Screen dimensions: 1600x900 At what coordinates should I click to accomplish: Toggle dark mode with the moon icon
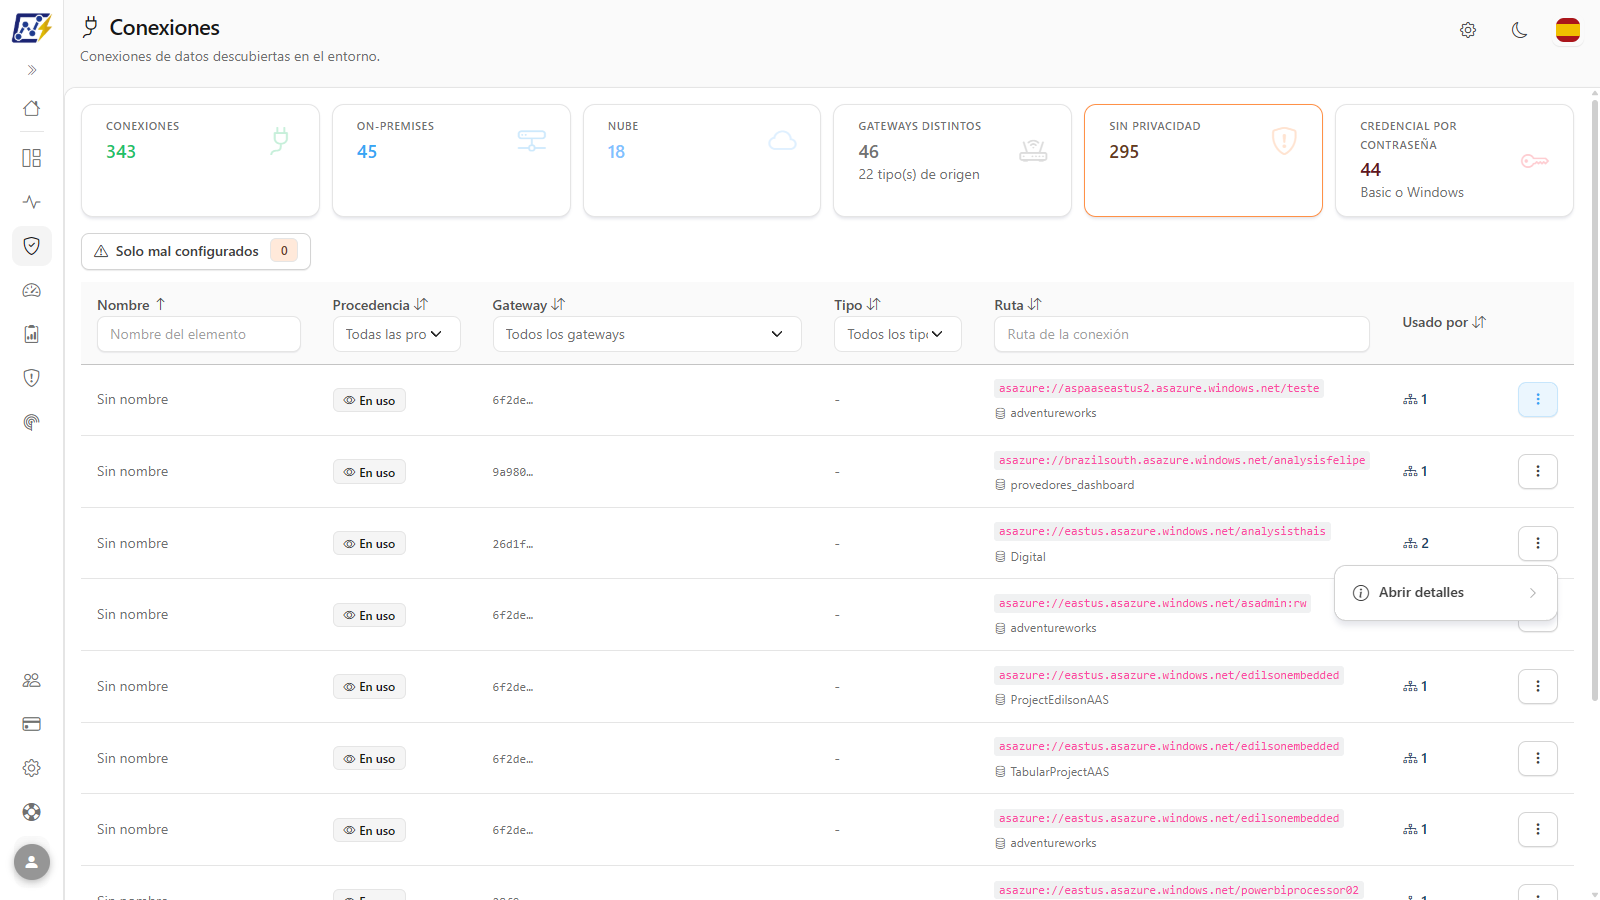pos(1519,30)
